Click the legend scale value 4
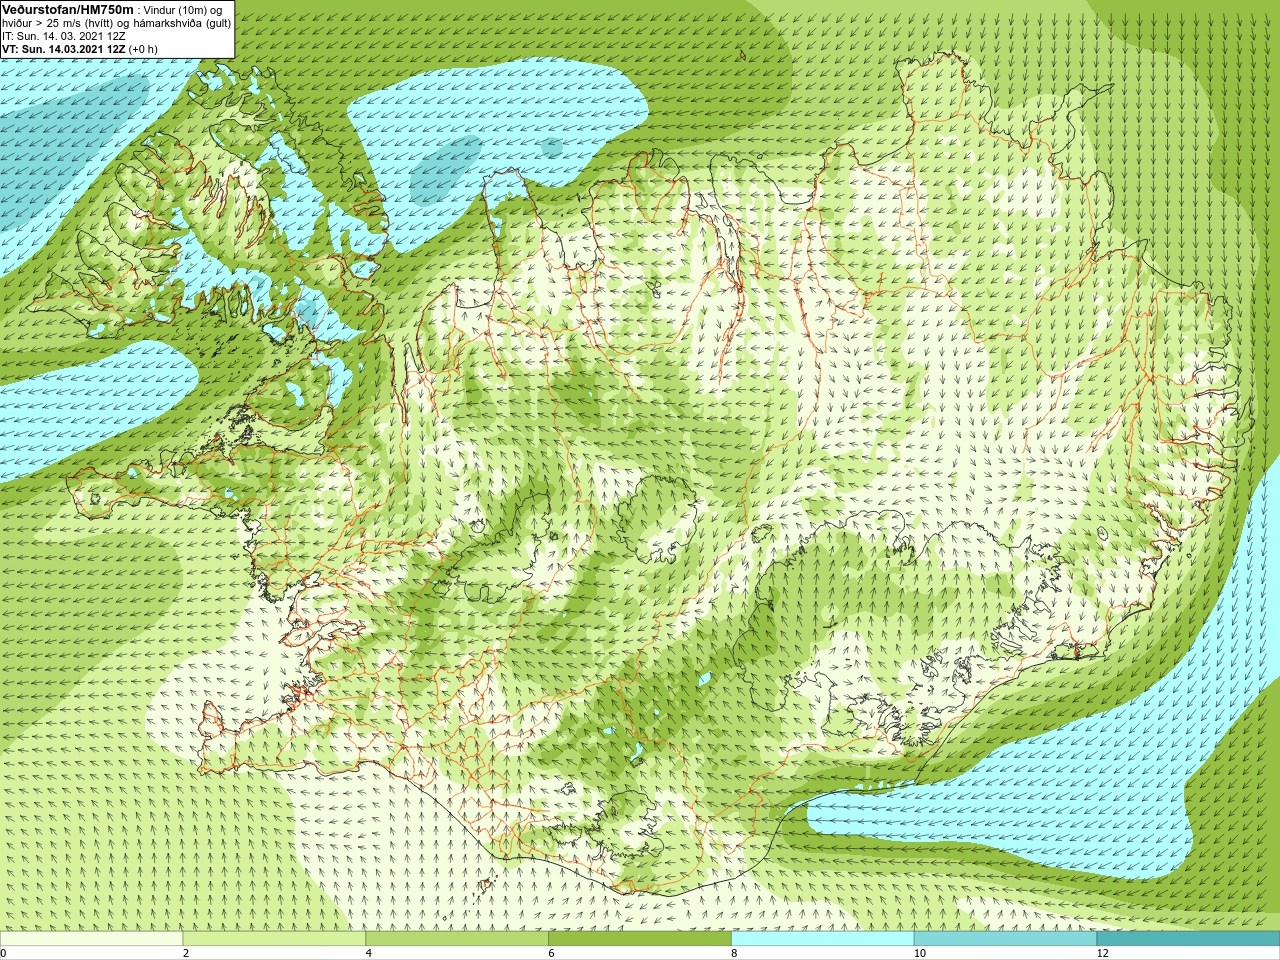The image size is (1280, 960). click(x=369, y=953)
